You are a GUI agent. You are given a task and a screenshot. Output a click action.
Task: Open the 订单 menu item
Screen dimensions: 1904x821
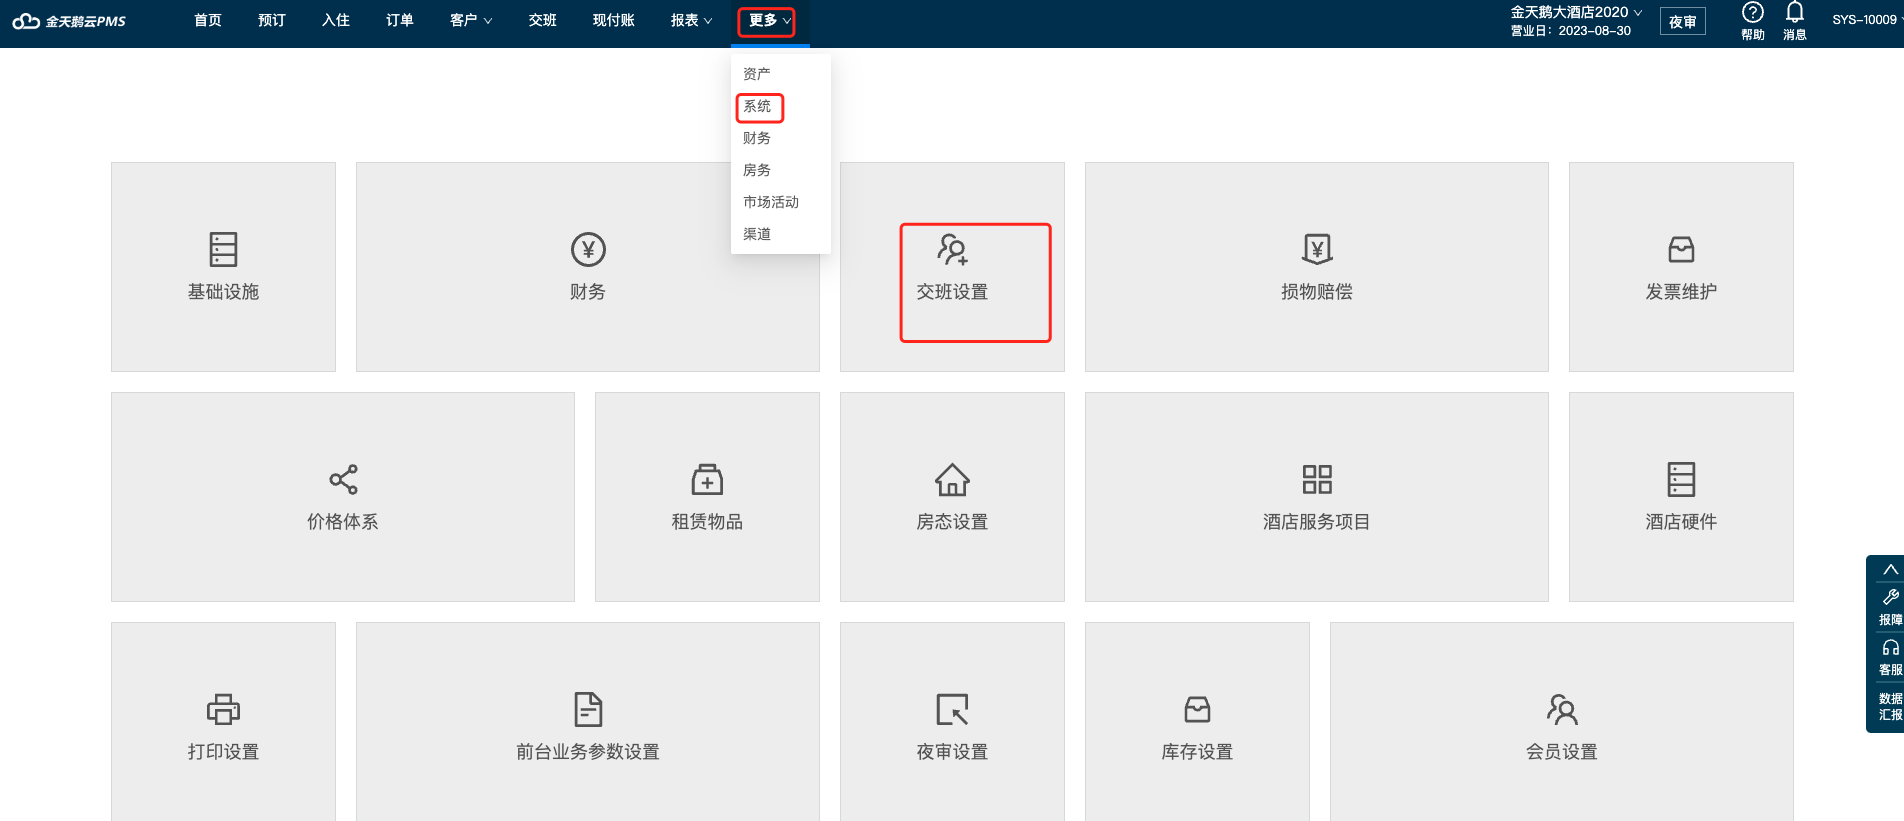point(400,20)
